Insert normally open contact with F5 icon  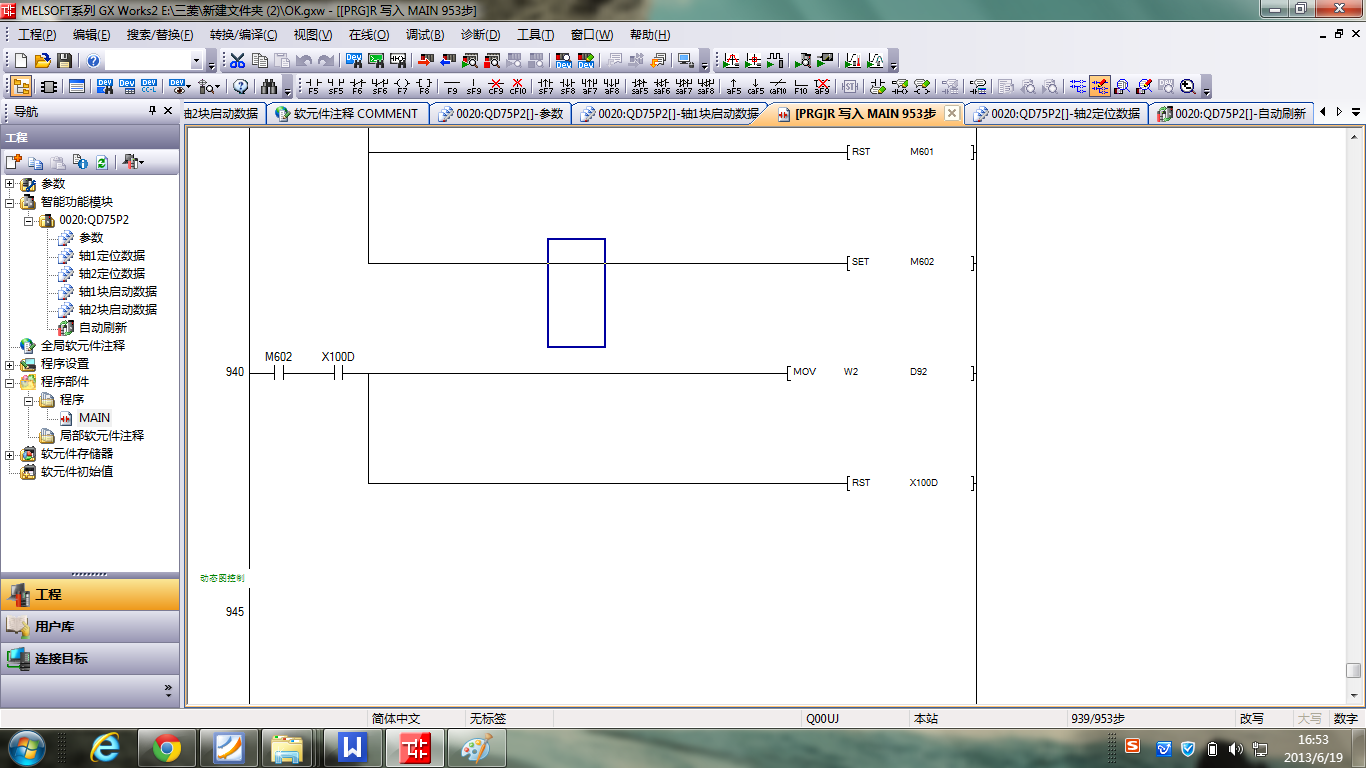pos(313,86)
